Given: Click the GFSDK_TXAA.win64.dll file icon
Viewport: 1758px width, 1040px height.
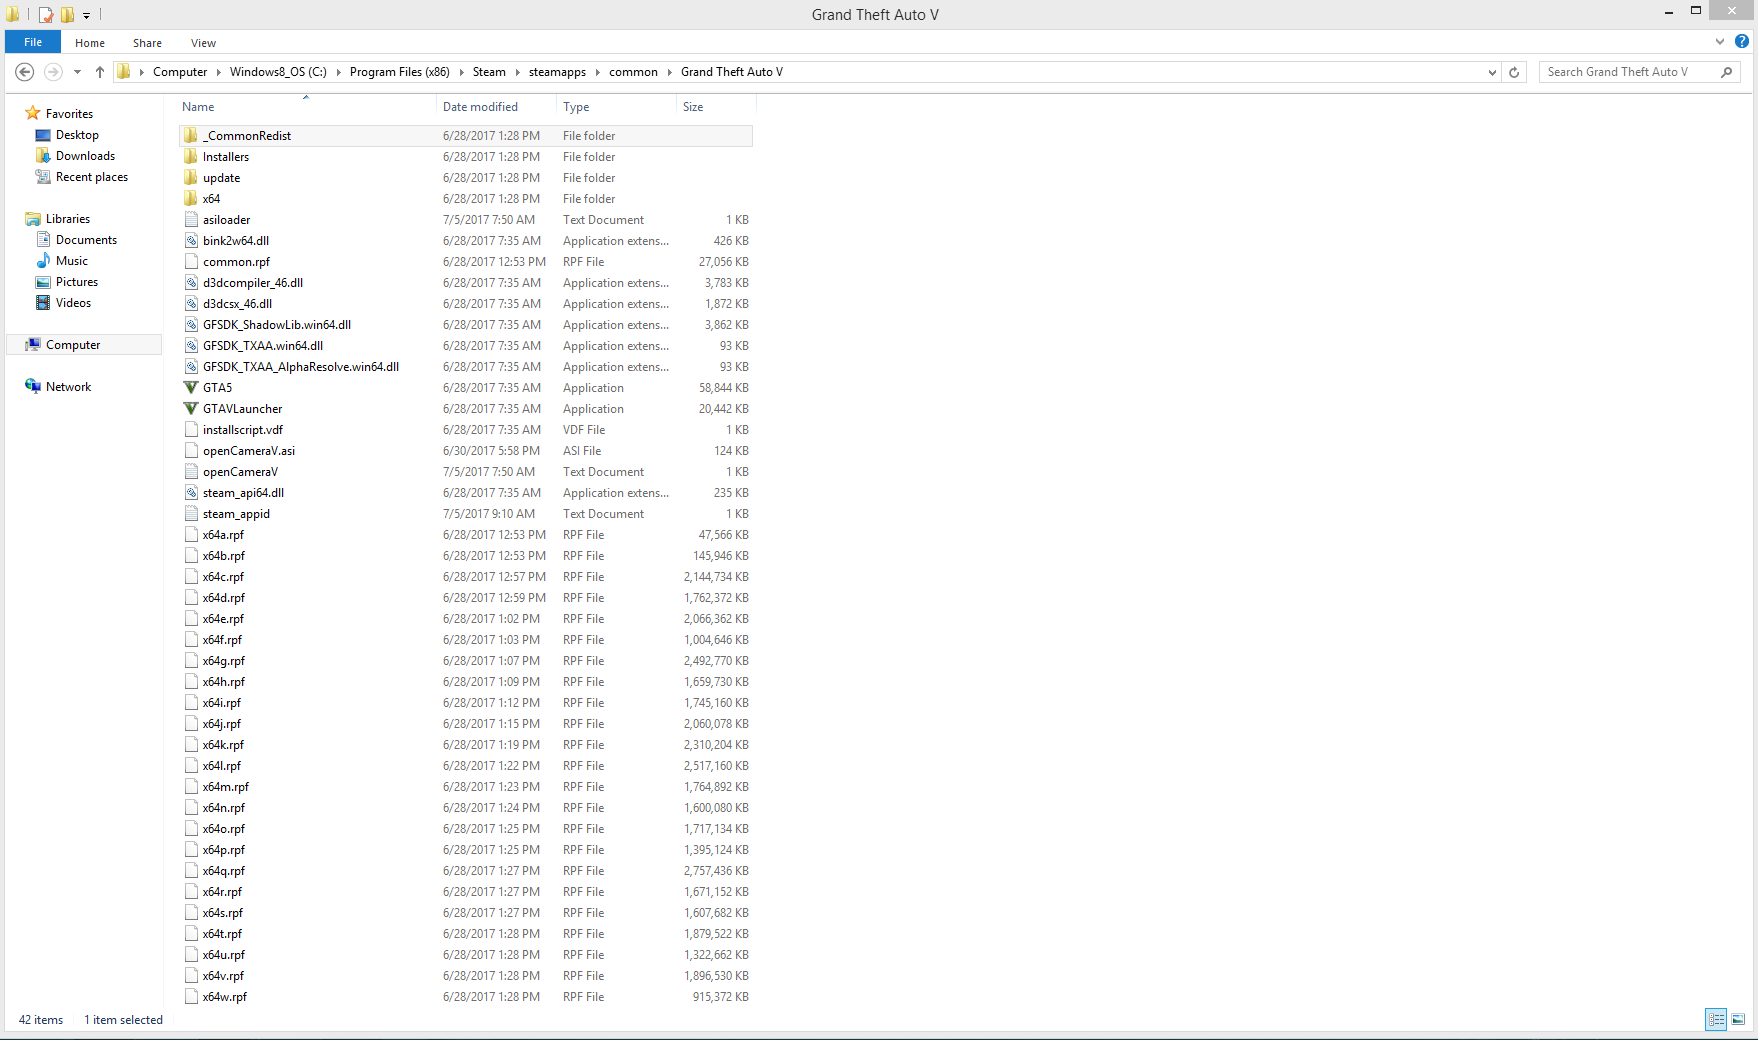Looking at the screenshot, I should click(x=191, y=346).
